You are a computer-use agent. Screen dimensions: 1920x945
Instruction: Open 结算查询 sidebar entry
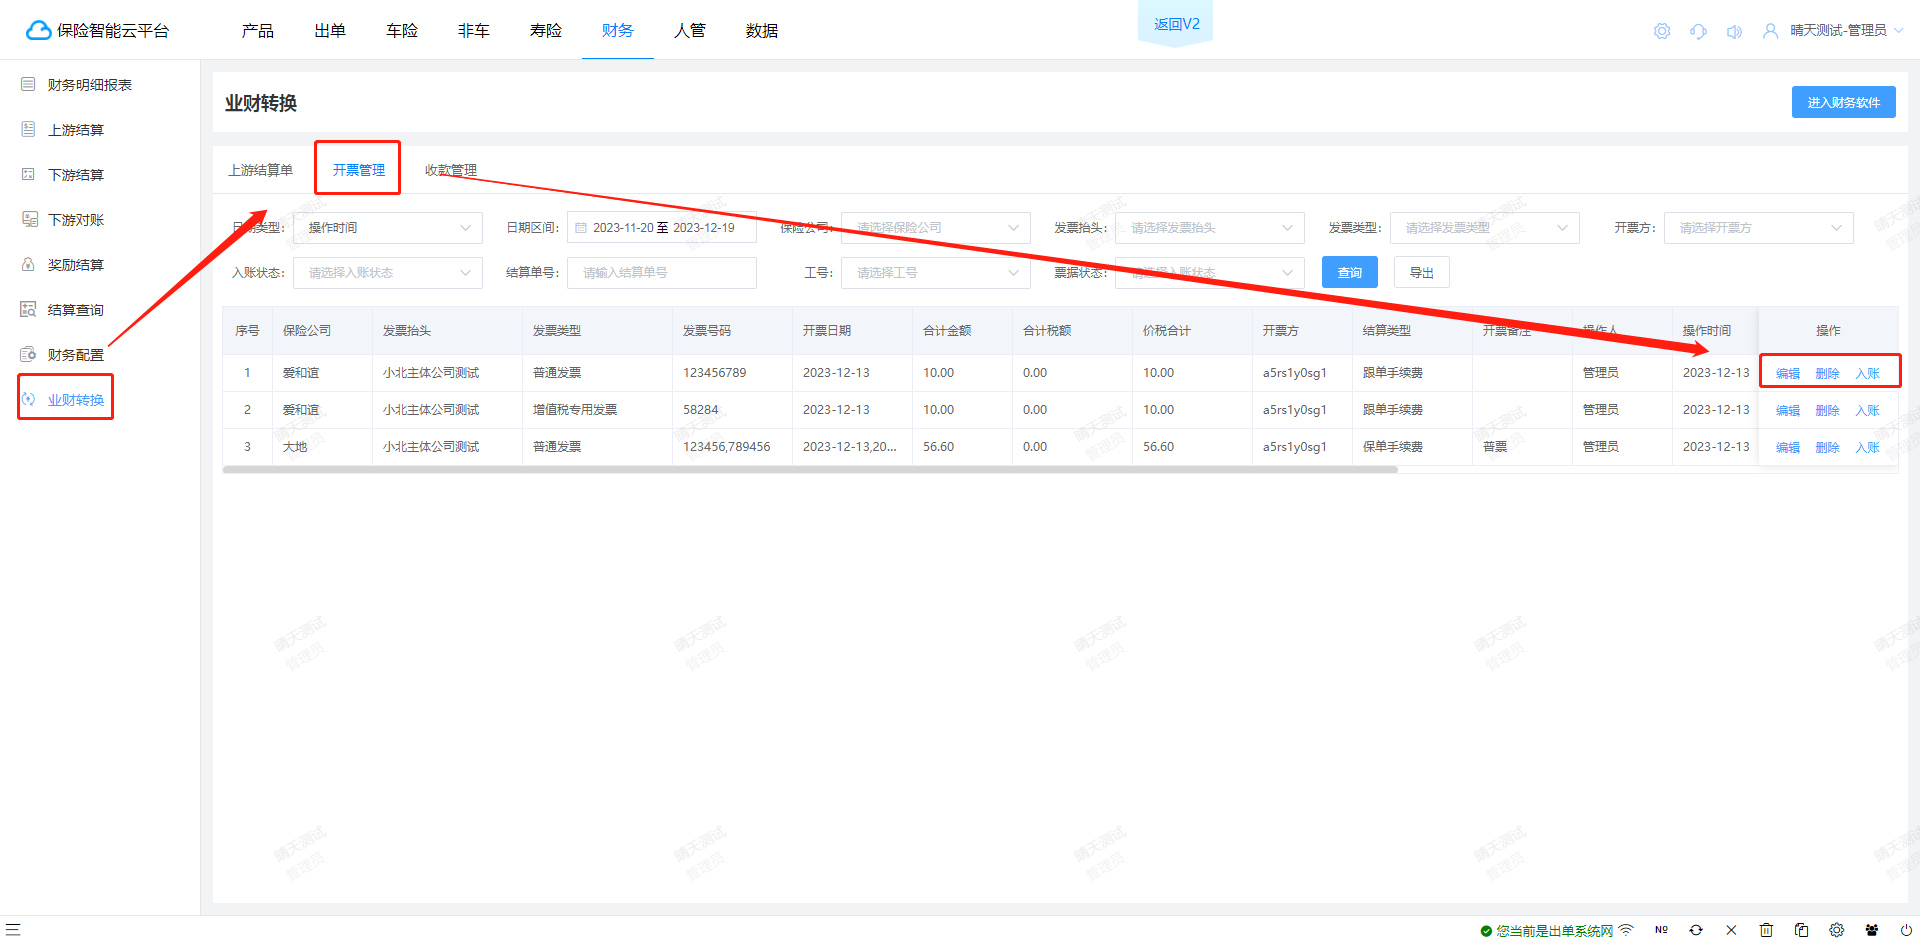[x=76, y=310]
